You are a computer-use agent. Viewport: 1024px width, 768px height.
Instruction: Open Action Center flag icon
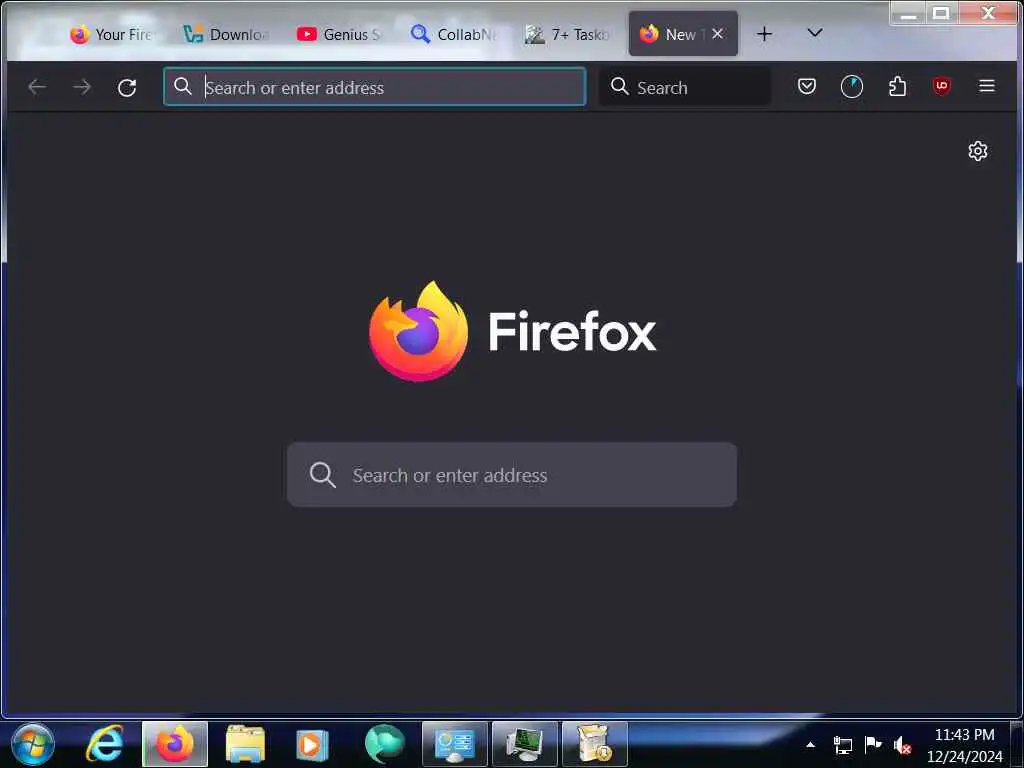(872, 744)
